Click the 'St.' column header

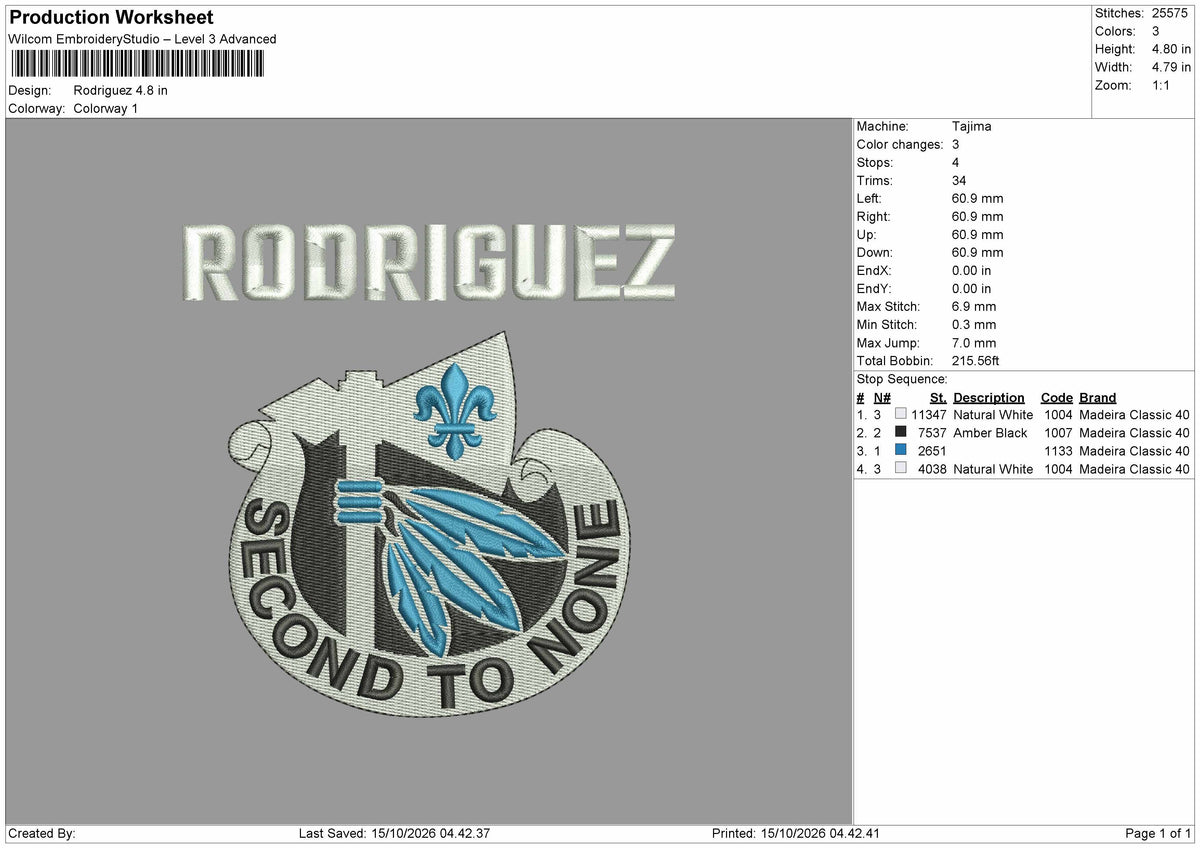(938, 398)
